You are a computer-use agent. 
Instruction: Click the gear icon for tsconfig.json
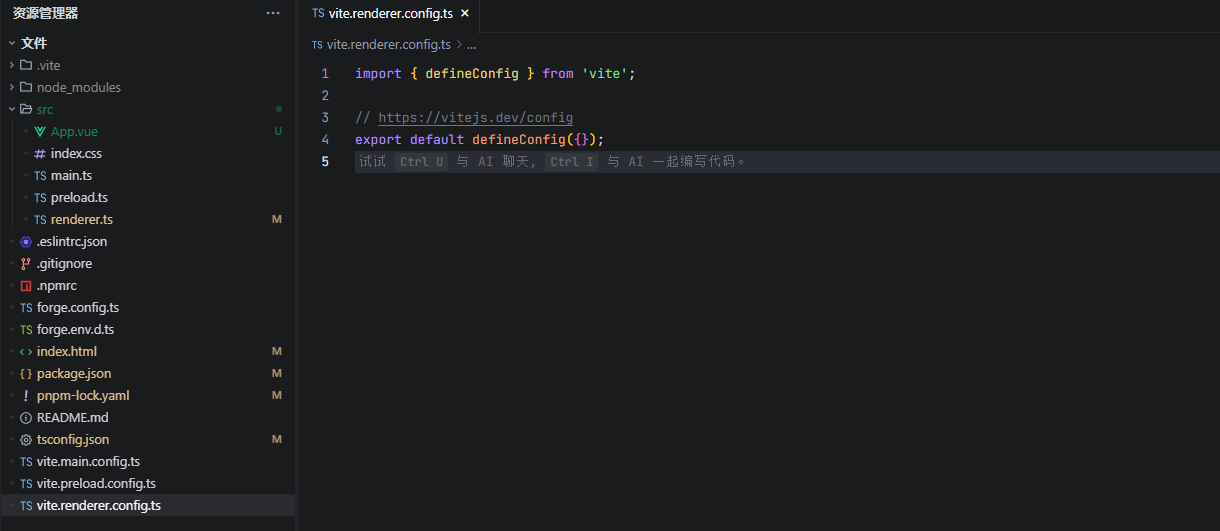point(26,439)
